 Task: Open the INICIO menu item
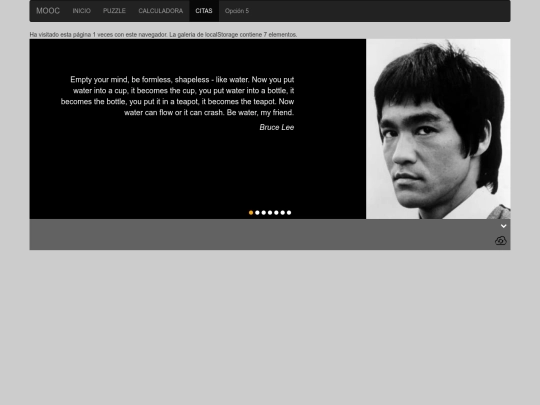82,11
